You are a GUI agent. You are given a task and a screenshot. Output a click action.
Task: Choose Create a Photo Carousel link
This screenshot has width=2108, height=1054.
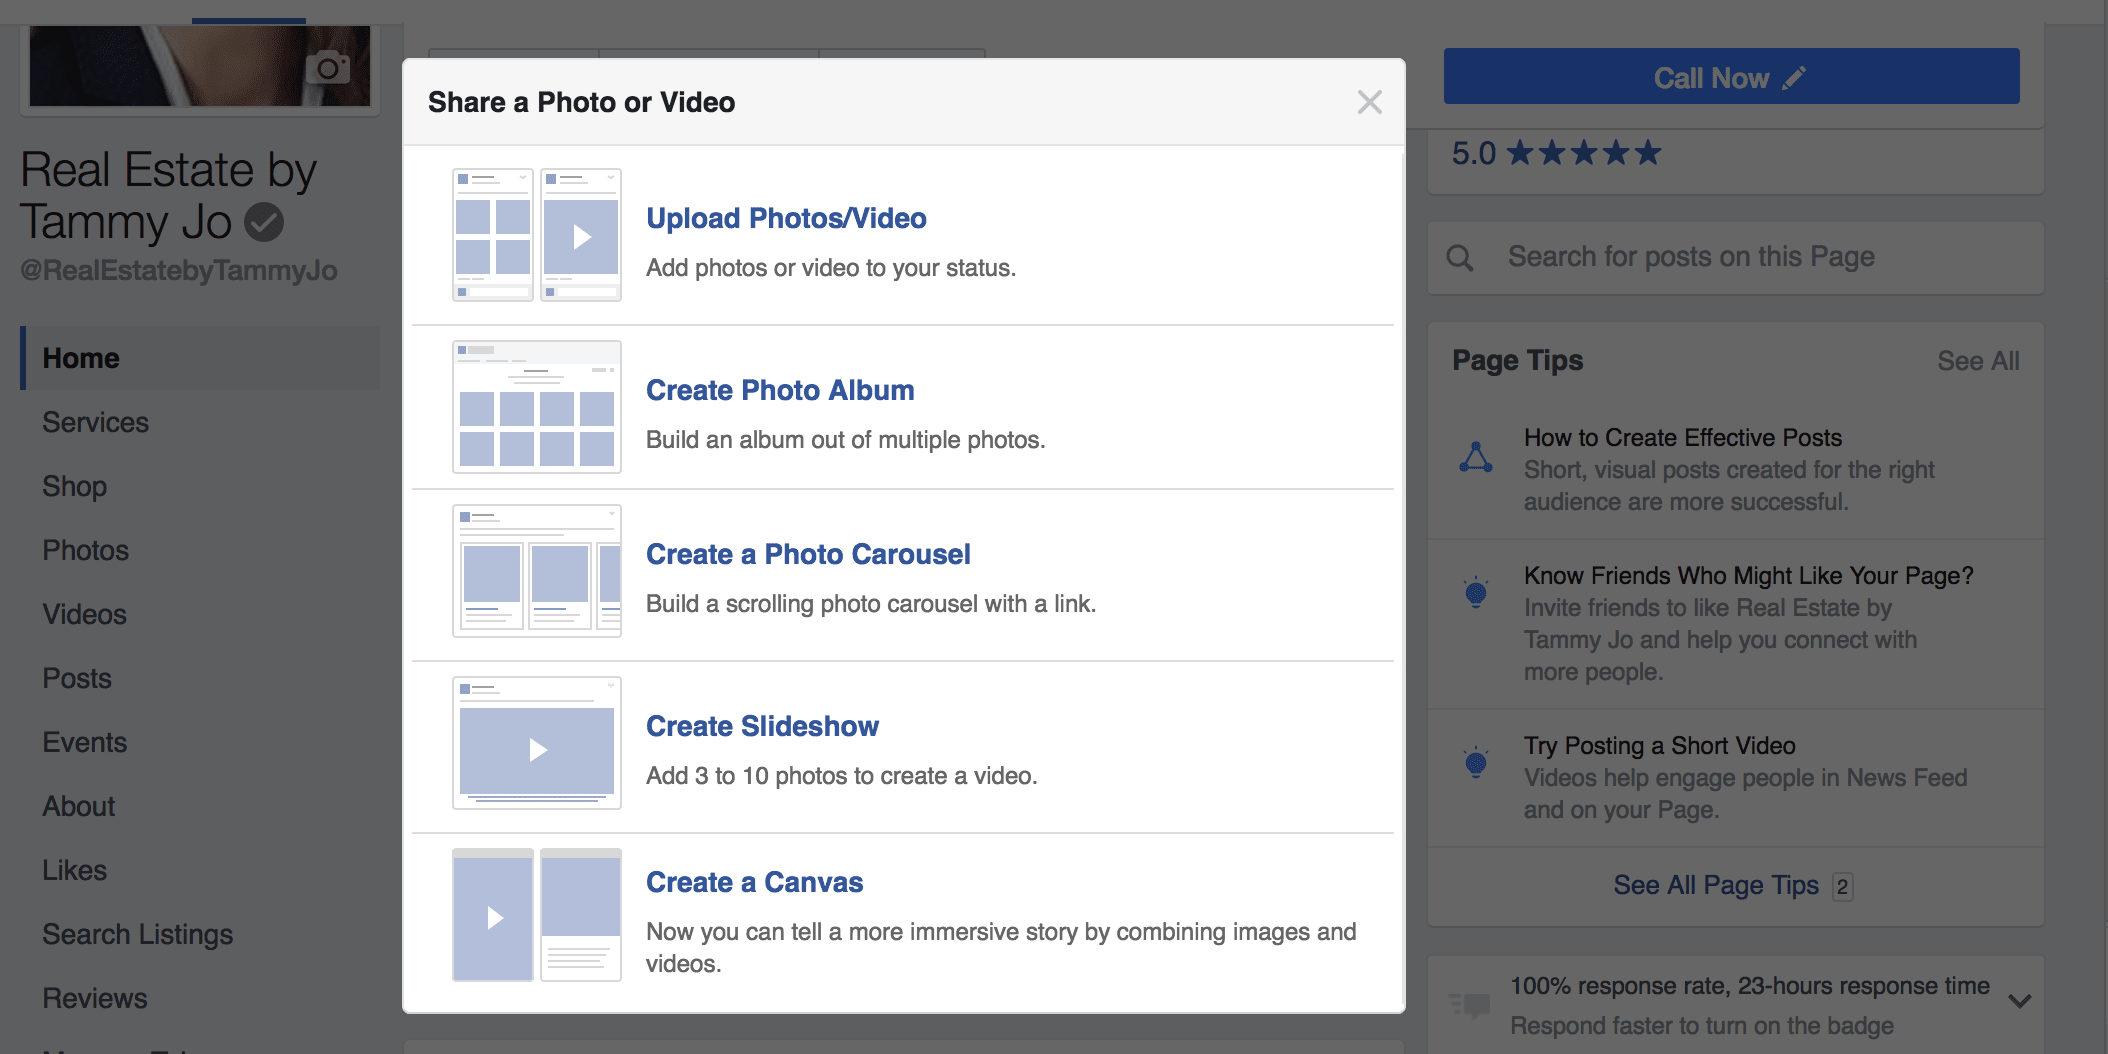(807, 554)
